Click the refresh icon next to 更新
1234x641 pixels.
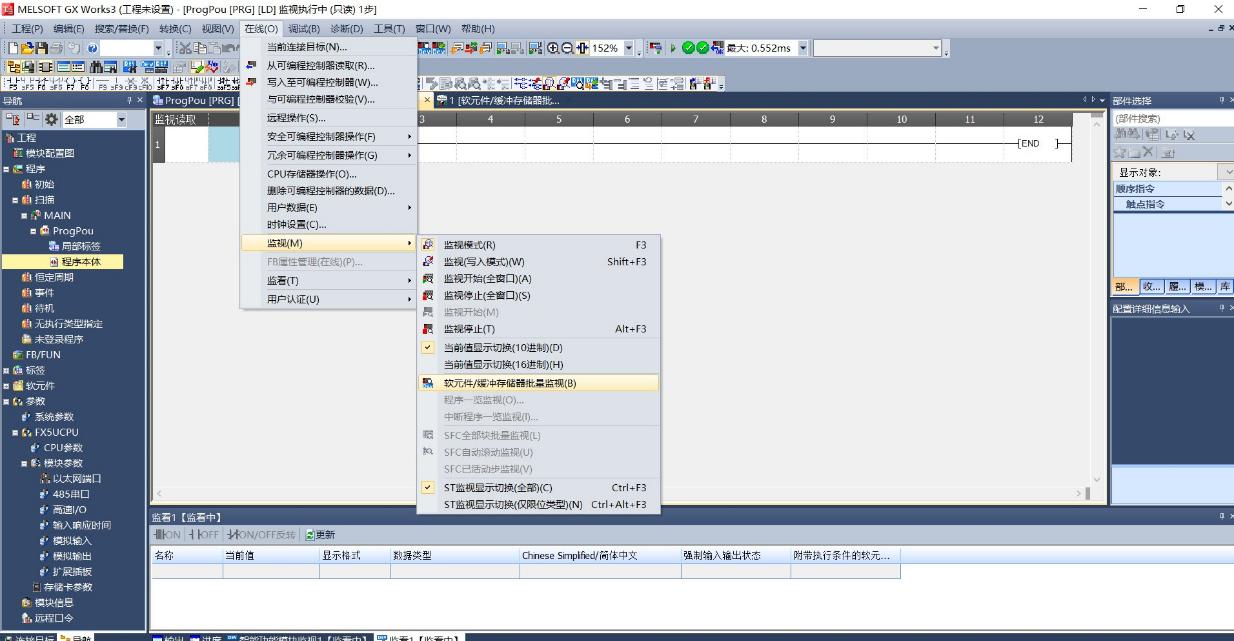pos(310,535)
